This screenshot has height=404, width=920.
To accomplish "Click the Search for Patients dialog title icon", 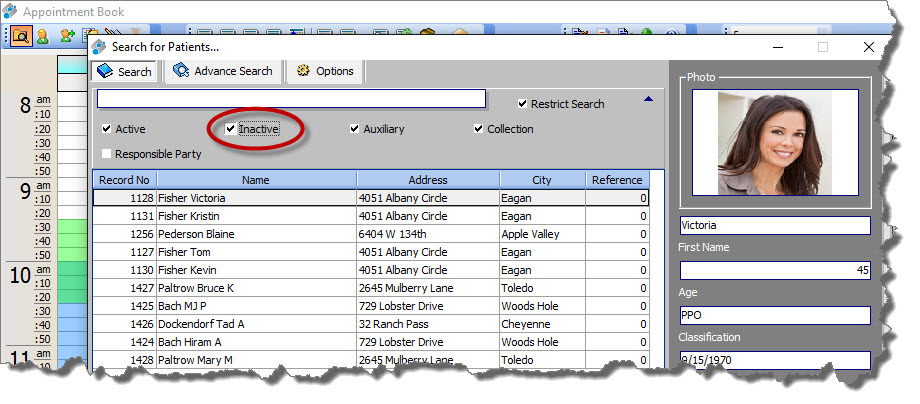I will tap(99, 47).
